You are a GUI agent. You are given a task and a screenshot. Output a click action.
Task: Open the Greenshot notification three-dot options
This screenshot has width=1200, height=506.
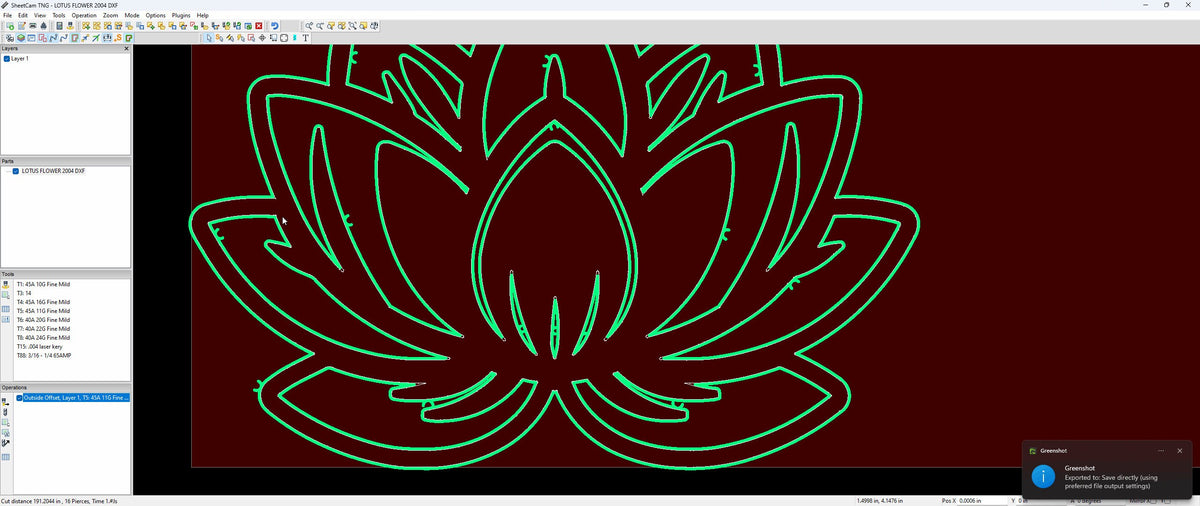coord(1161,451)
